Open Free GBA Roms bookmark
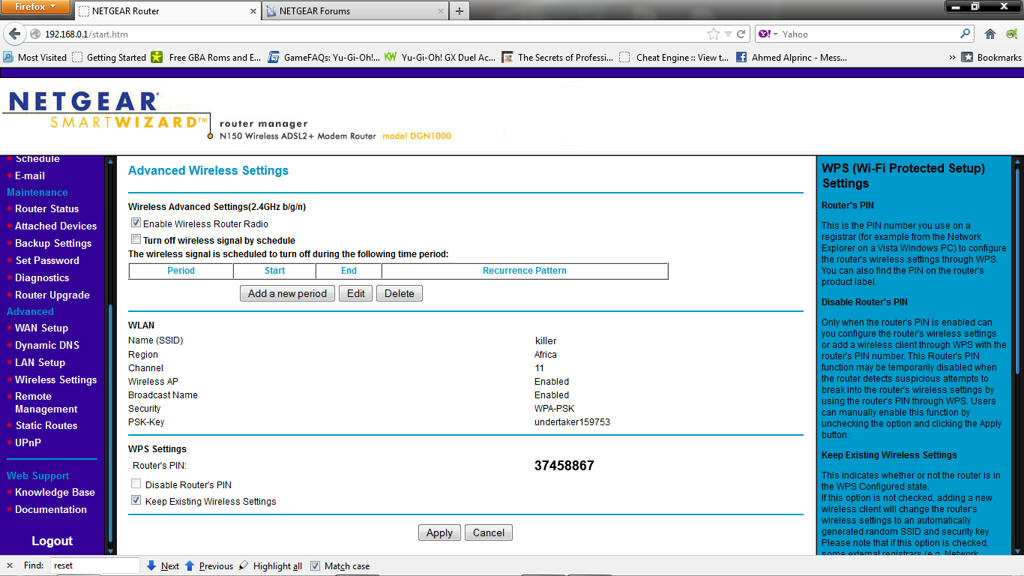The height and width of the screenshot is (576, 1024). [x=206, y=57]
